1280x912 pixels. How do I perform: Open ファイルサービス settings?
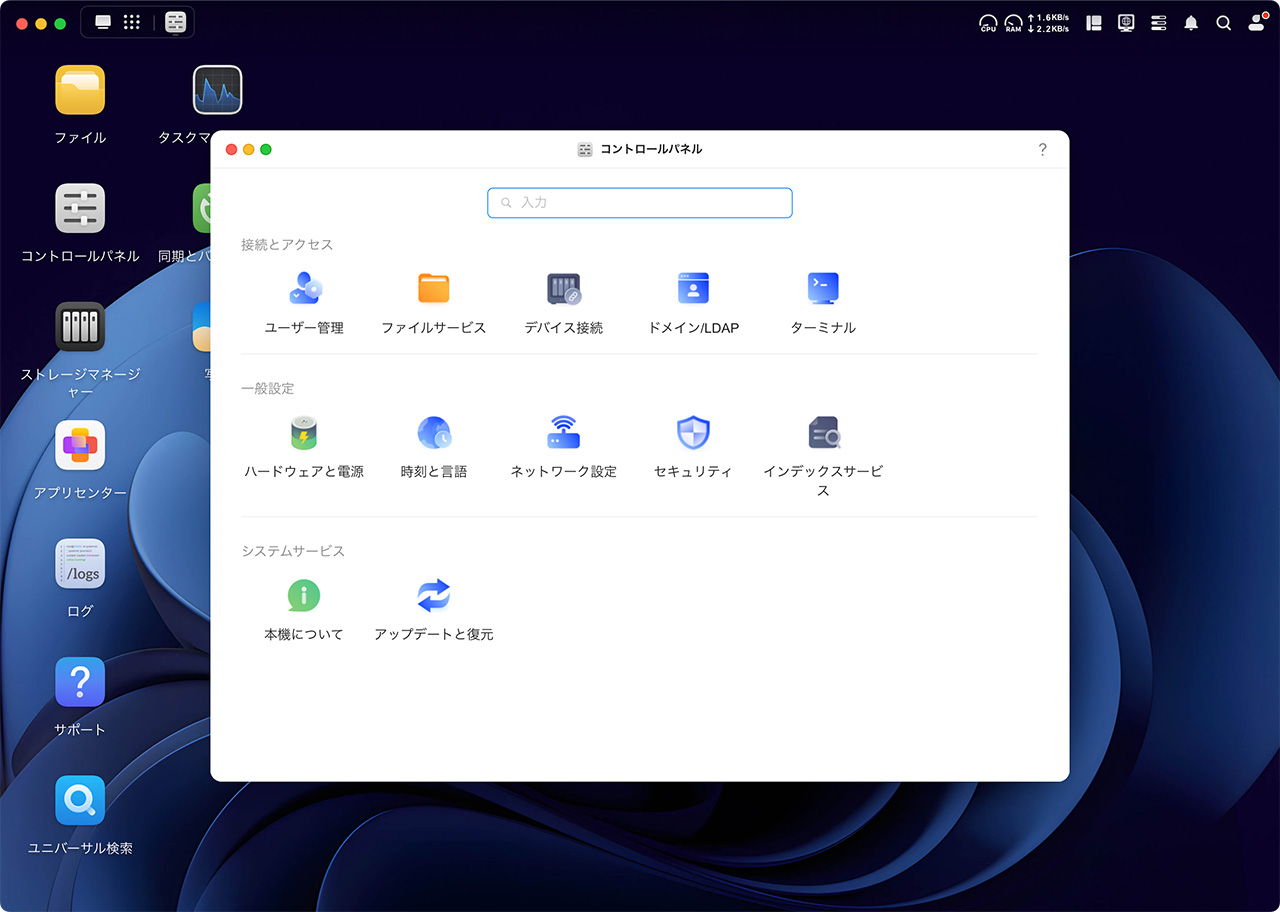click(433, 300)
